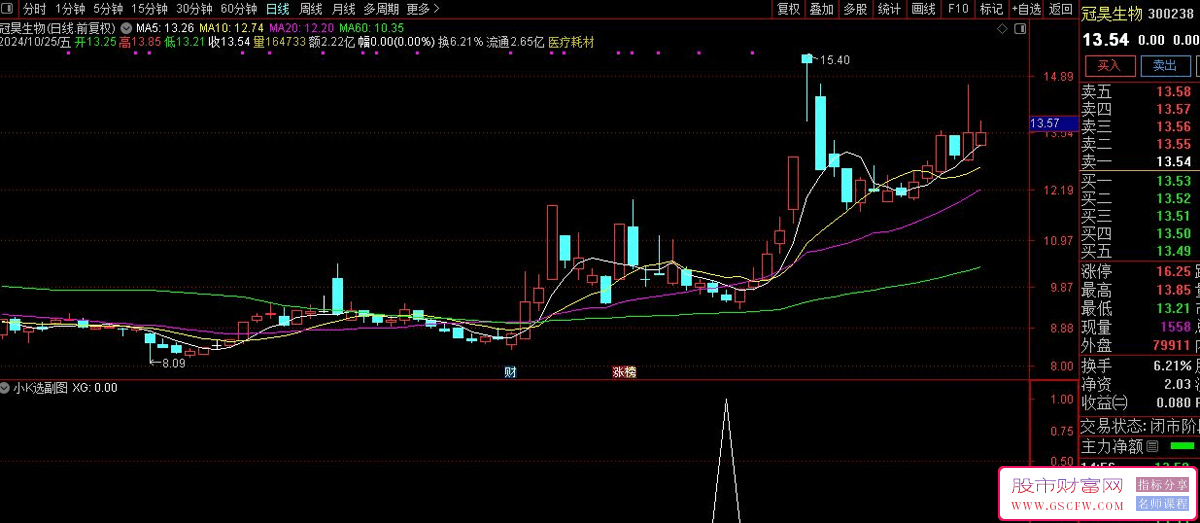Select the 1分钟 period
This screenshot has height=523, width=1200.
pos(70,9)
